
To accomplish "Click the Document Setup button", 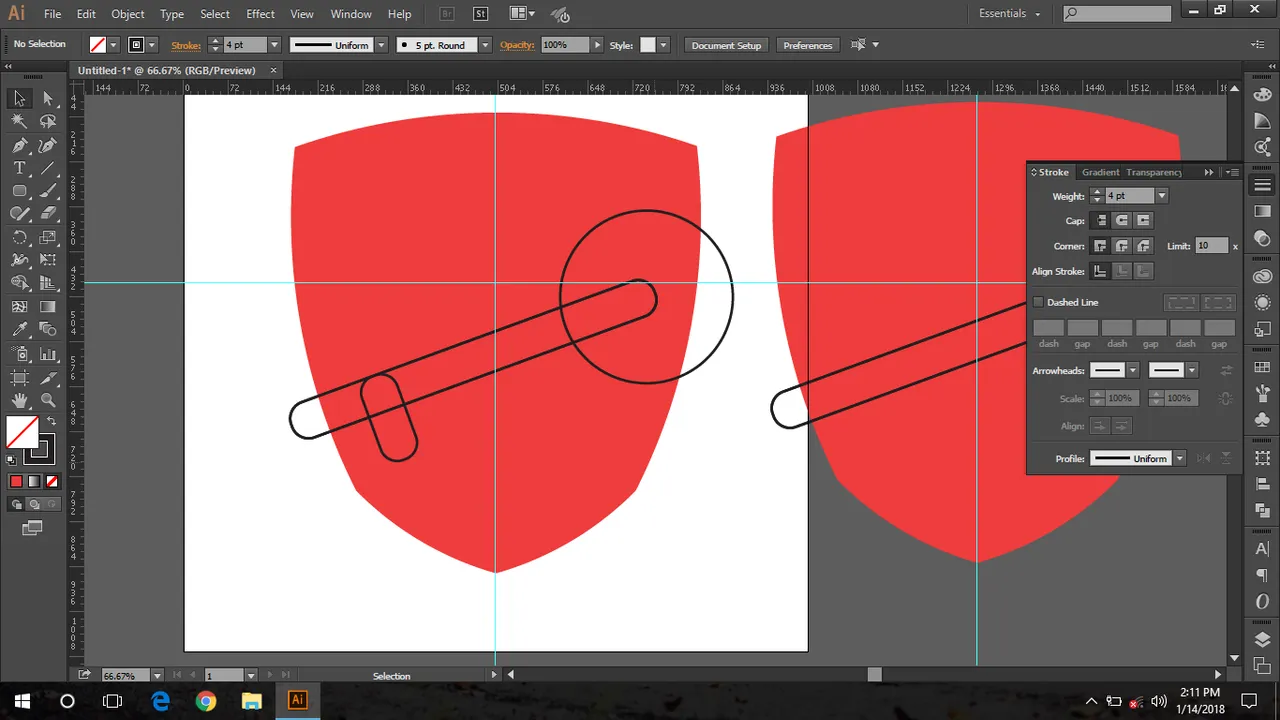I will point(726,45).
